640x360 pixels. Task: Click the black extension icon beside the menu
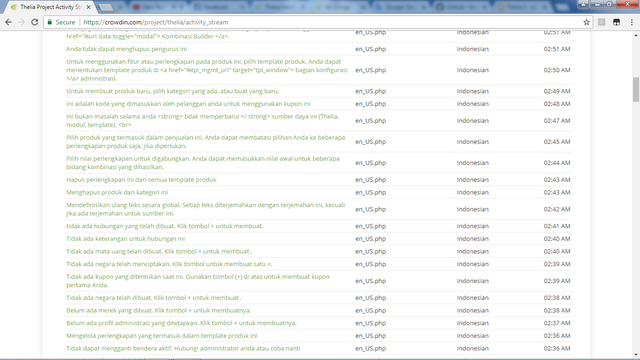pos(616,22)
